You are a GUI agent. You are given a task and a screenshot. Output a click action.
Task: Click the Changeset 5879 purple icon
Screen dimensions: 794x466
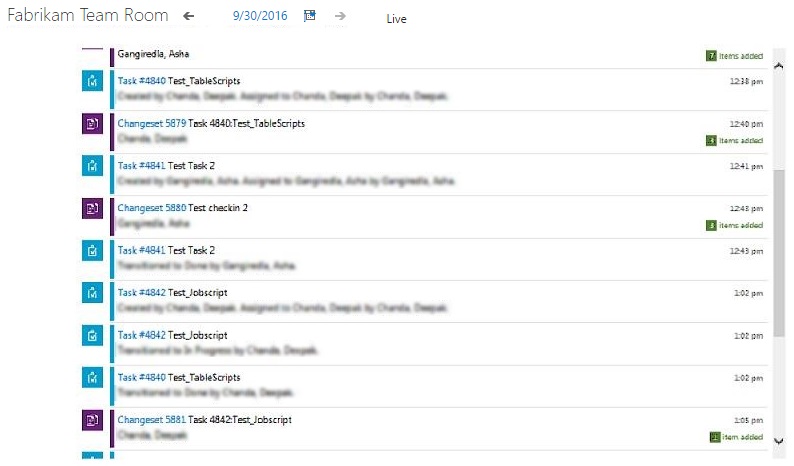(x=92, y=124)
